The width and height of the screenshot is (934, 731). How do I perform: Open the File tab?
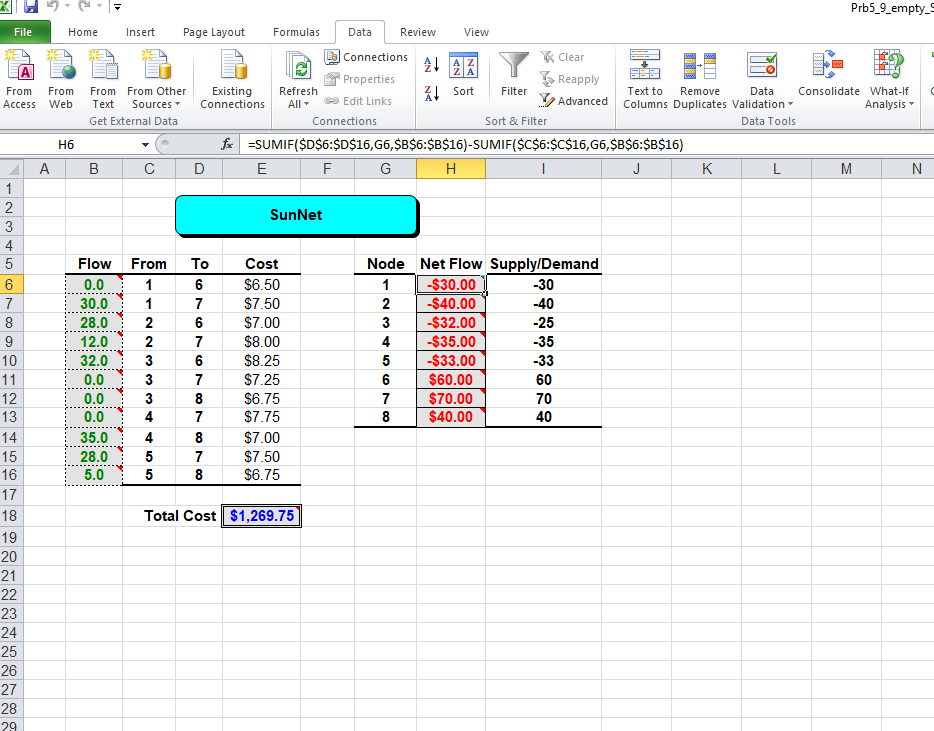24,32
